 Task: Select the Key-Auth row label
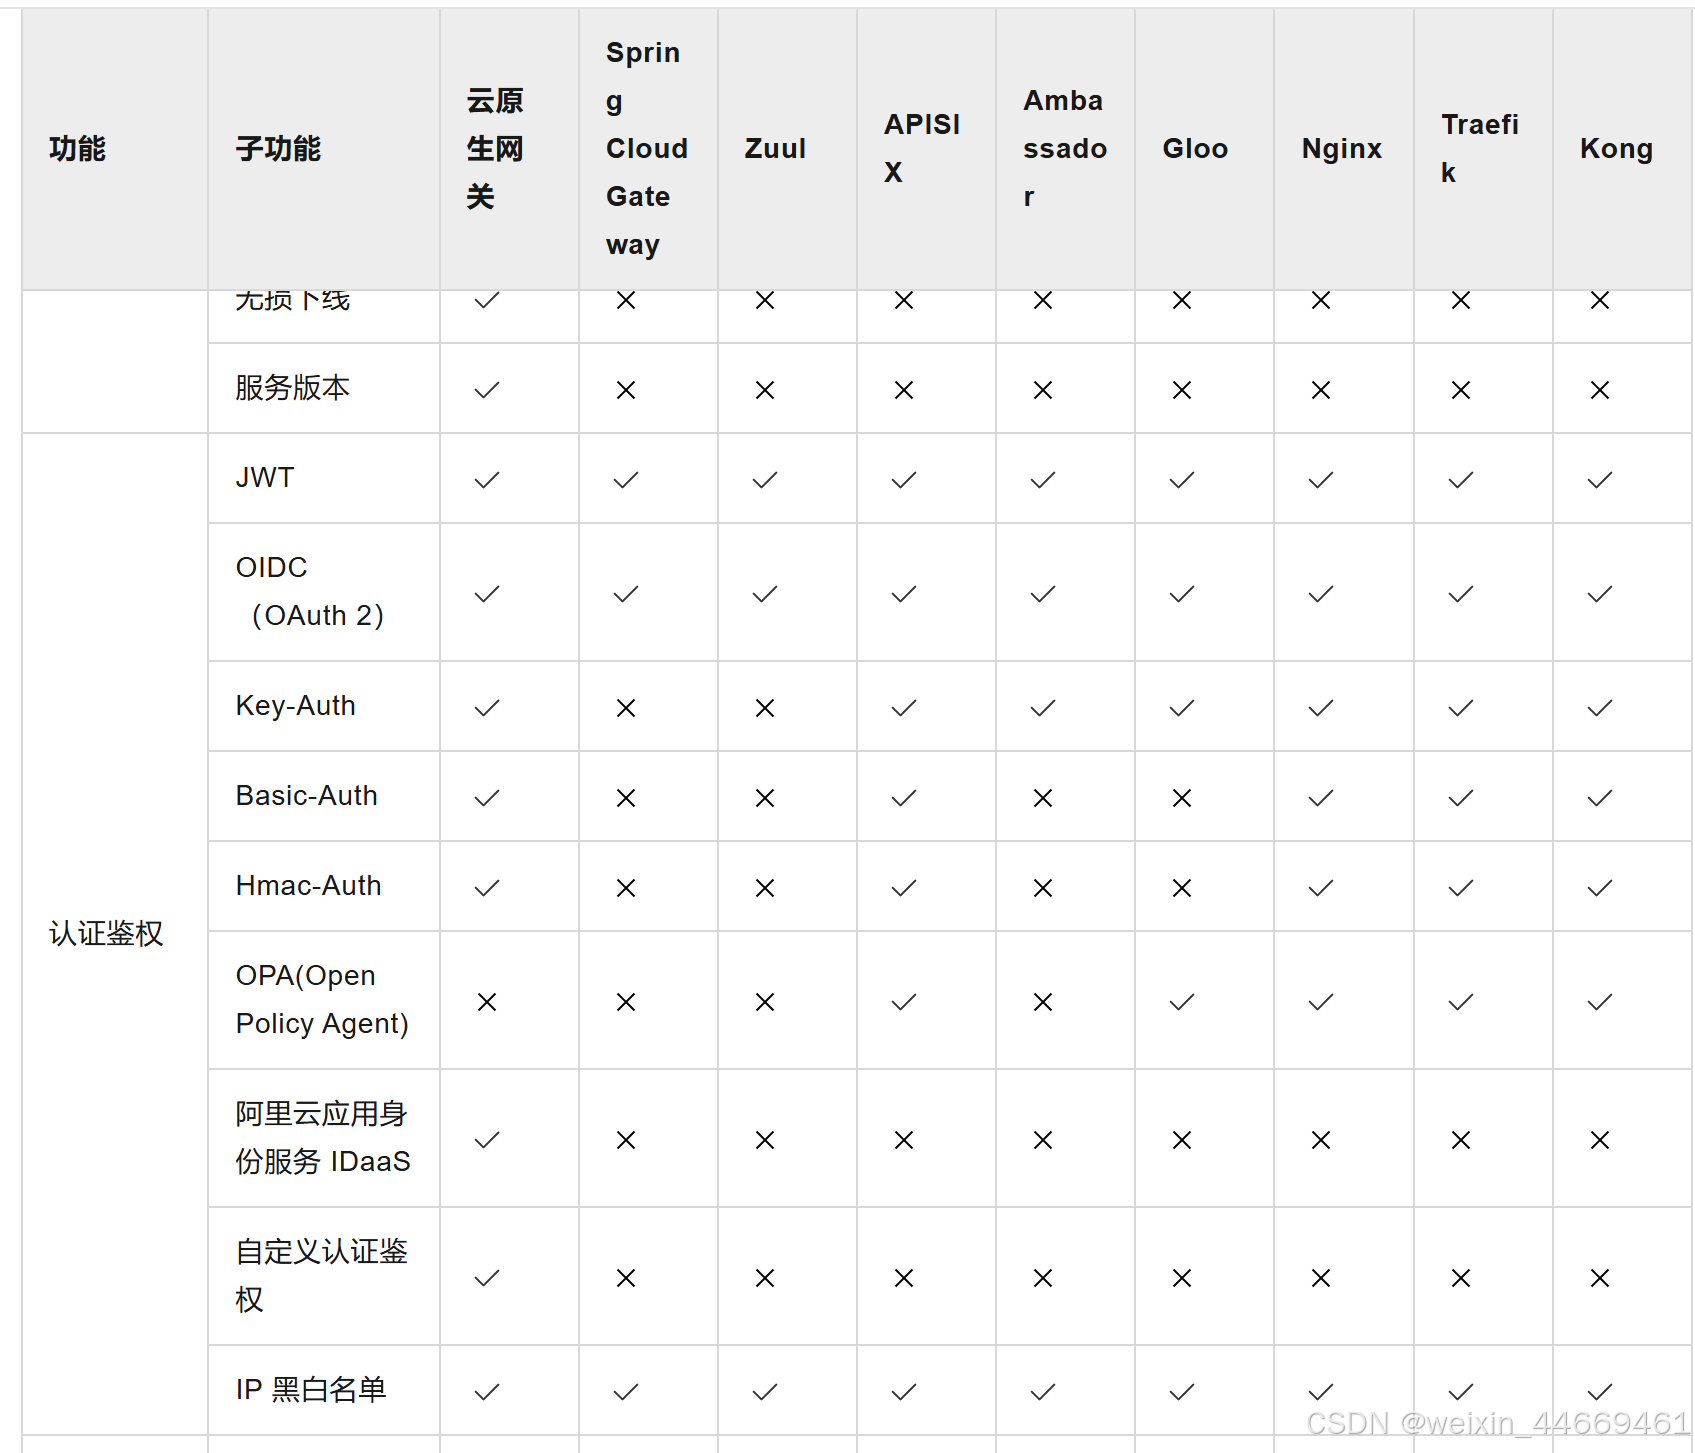(296, 706)
